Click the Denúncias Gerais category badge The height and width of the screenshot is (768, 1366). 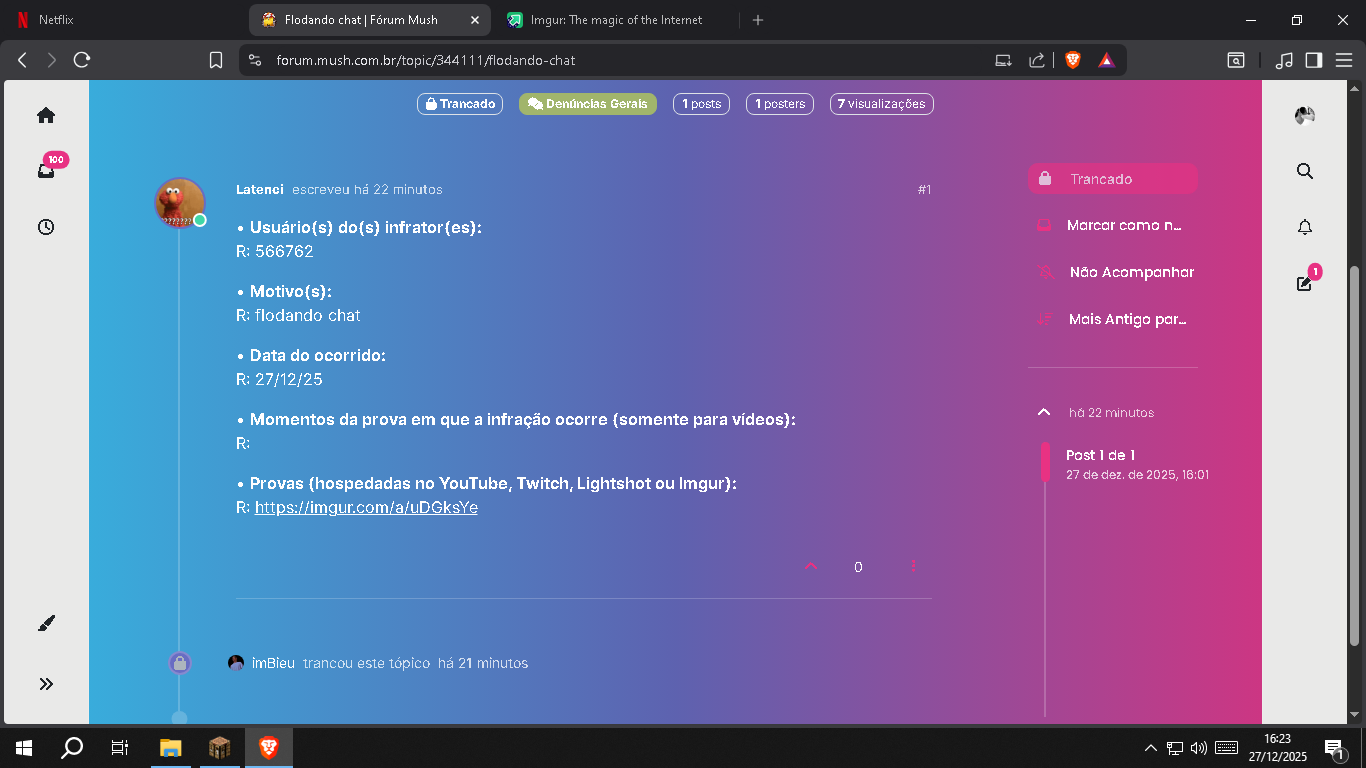[587, 103]
